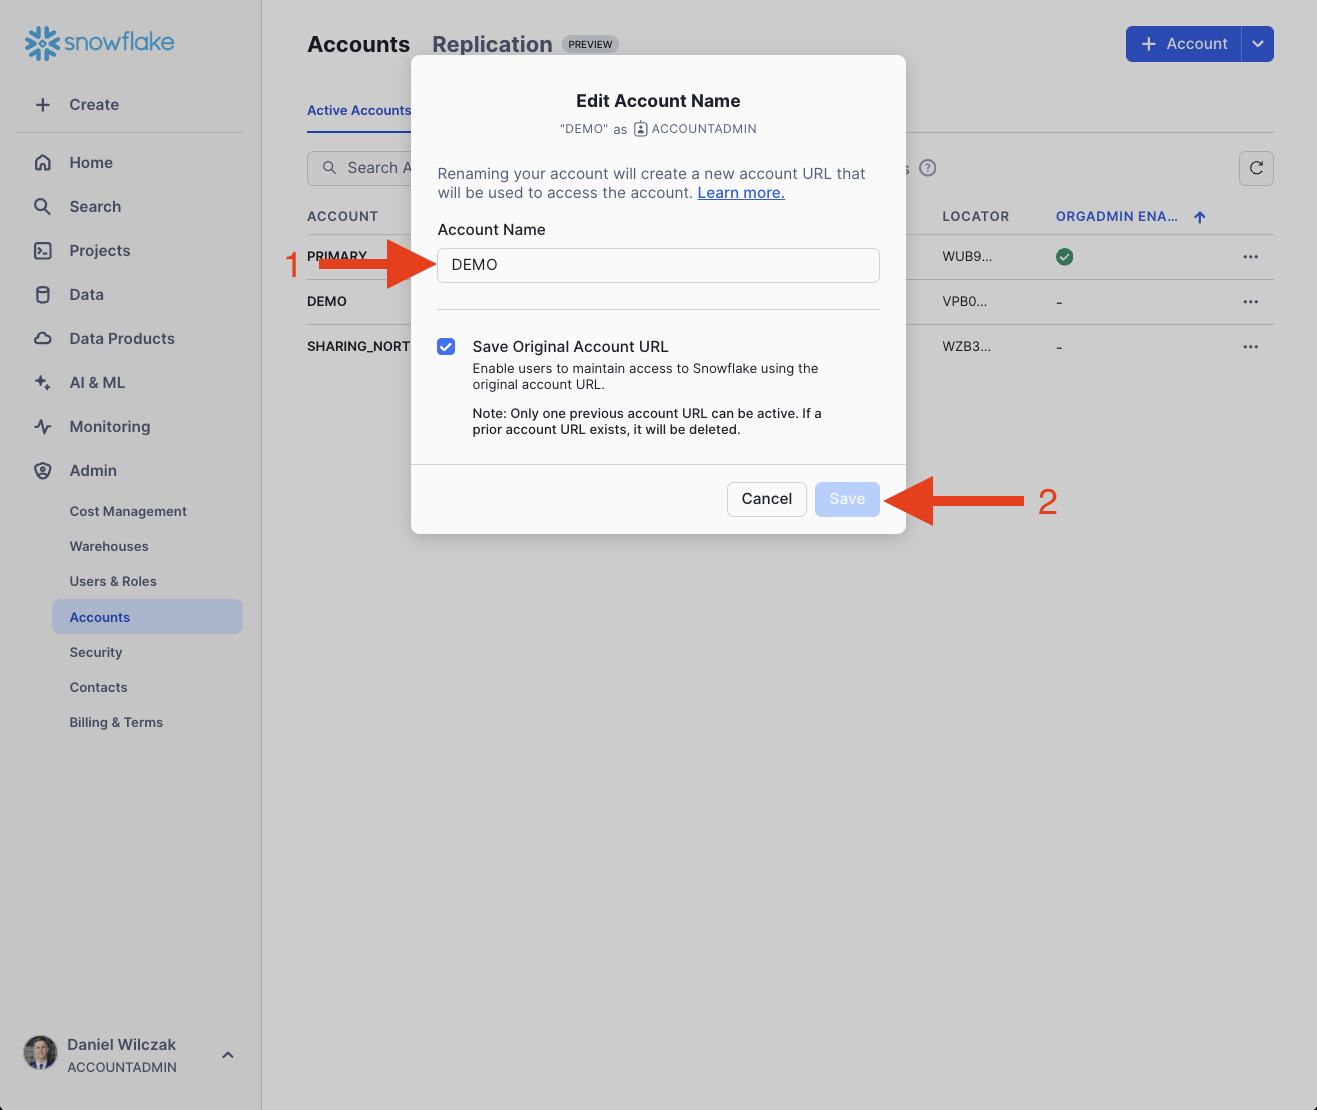Expand the Daniel Wilczak user menu
This screenshot has width=1317, height=1110.
(x=228, y=1055)
